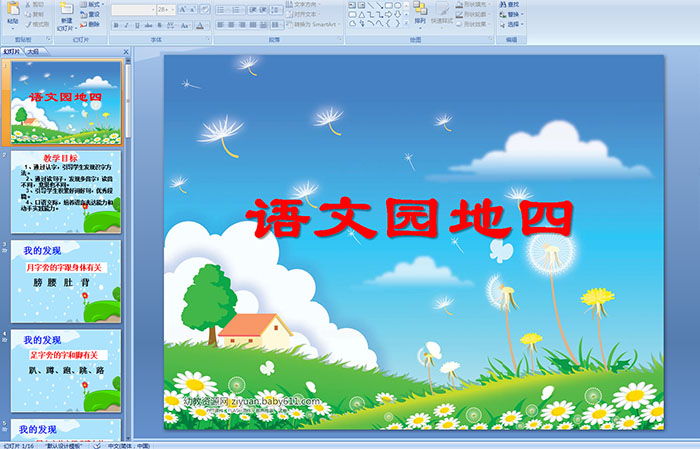The width and height of the screenshot is (700, 449).
Task: Click the Increase Indent icon
Action: [x=263, y=10]
